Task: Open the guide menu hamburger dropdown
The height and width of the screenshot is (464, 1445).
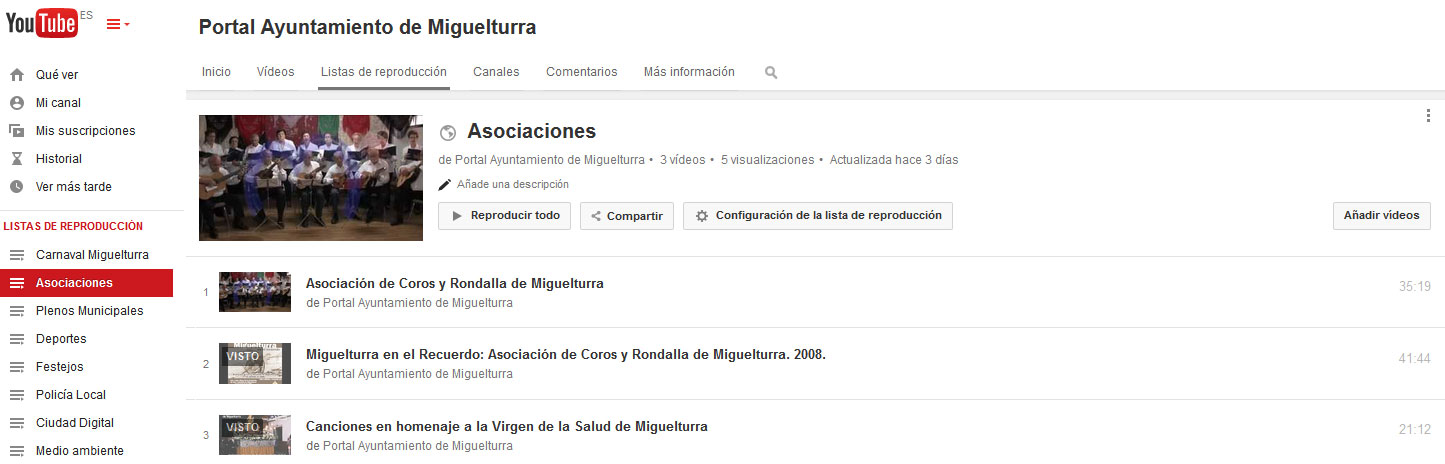Action: (x=118, y=24)
